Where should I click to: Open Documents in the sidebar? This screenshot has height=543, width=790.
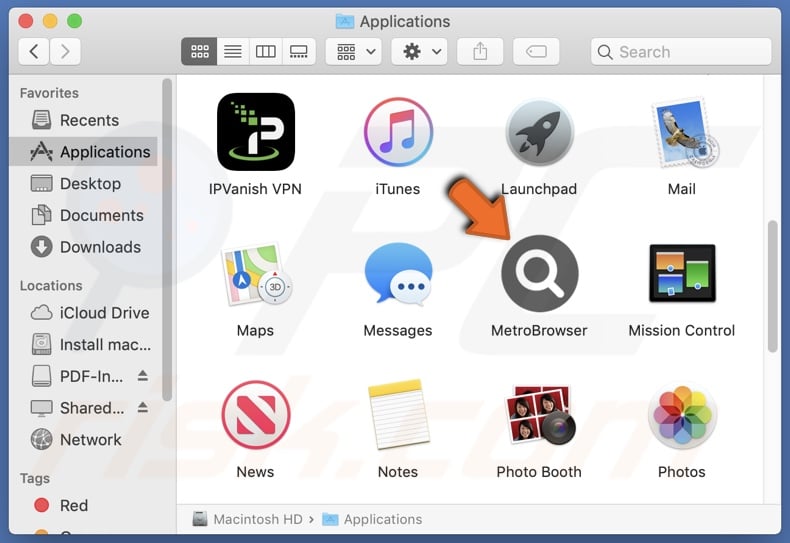click(x=84, y=215)
